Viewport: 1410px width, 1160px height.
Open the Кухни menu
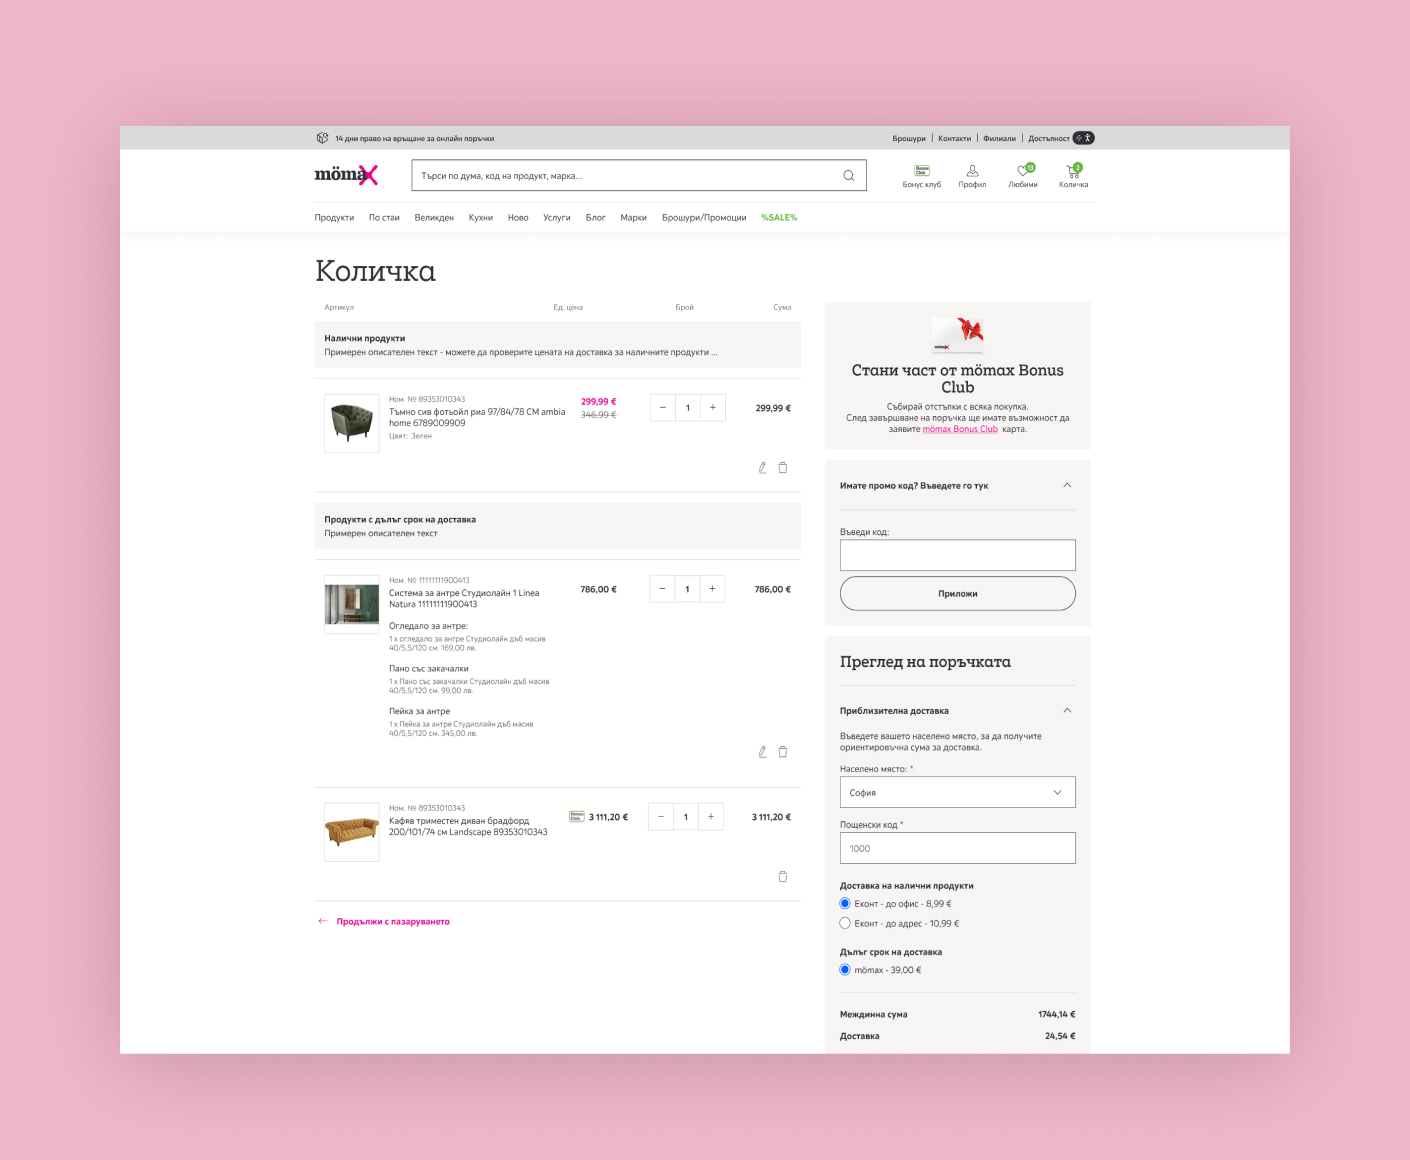click(481, 217)
